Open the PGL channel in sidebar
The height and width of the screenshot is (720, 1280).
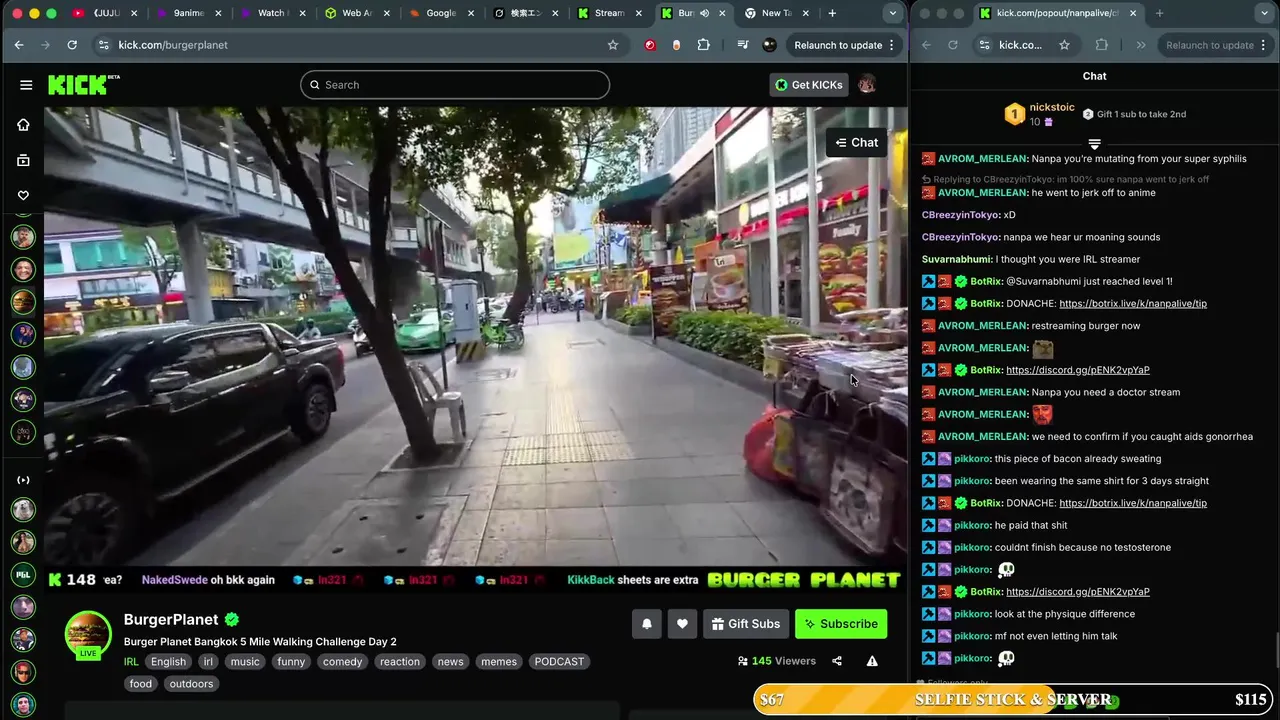coord(23,575)
